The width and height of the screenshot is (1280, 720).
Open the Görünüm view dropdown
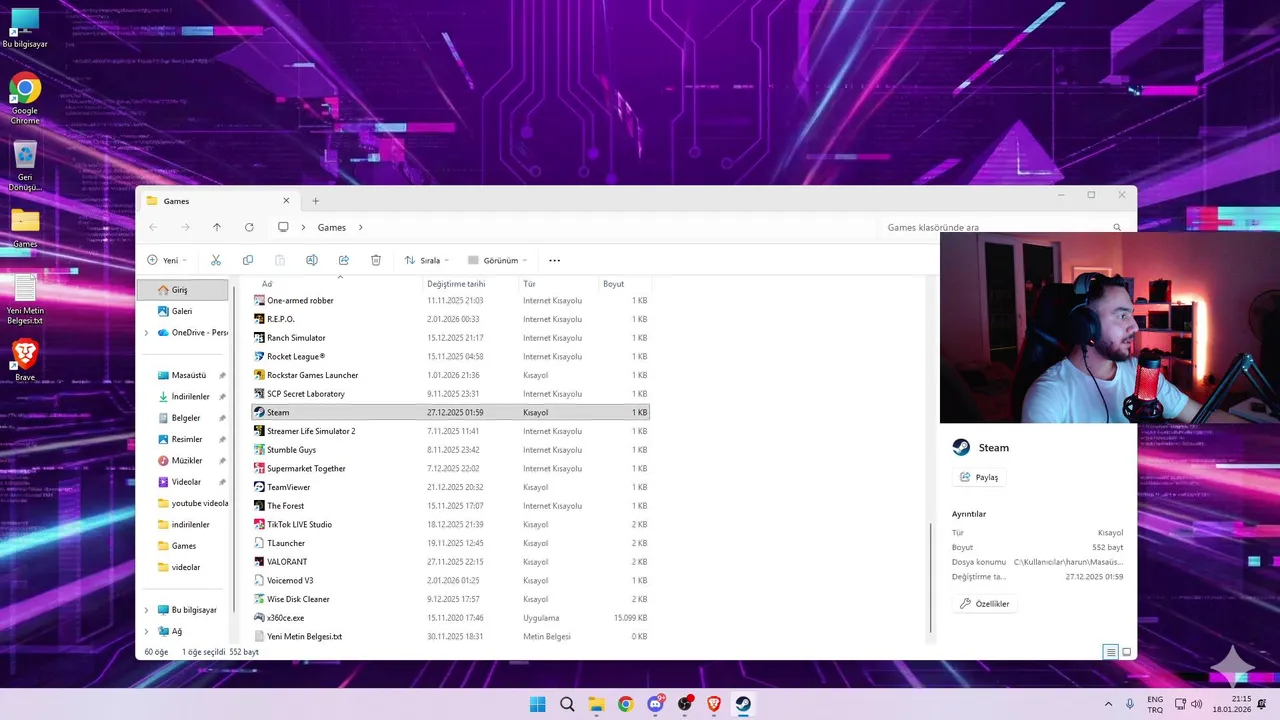coord(497,260)
